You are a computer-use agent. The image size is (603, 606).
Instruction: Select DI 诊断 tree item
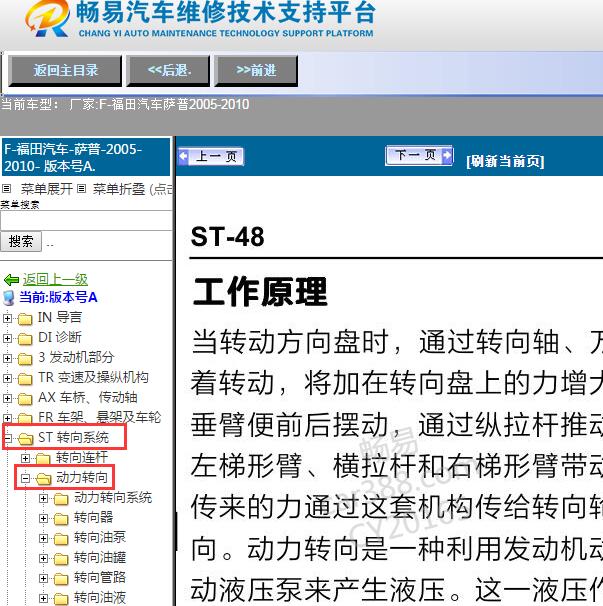(60, 337)
